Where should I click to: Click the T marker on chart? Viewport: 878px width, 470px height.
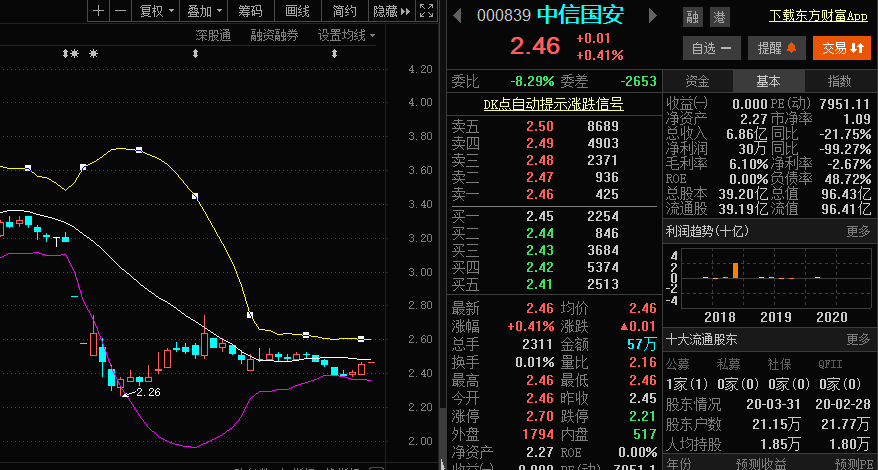pyautogui.click(x=56, y=241)
